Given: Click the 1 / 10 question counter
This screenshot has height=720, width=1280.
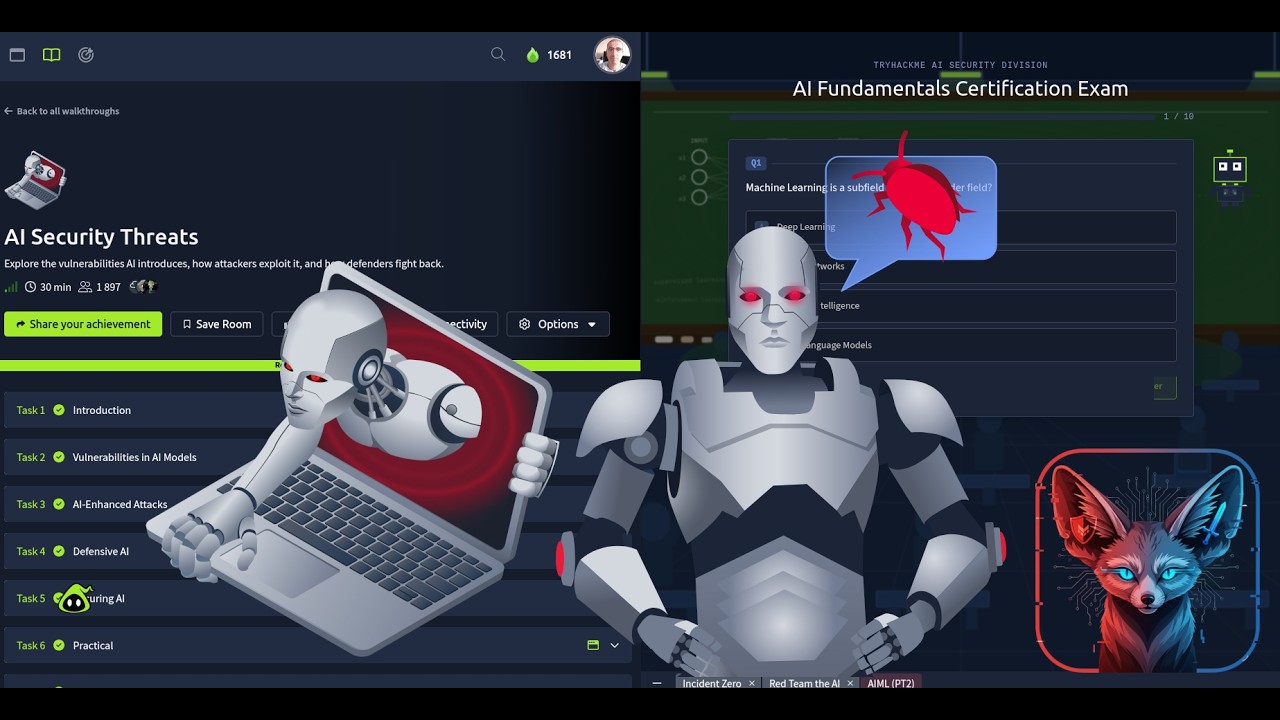Looking at the screenshot, I should [x=1178, y=116].
